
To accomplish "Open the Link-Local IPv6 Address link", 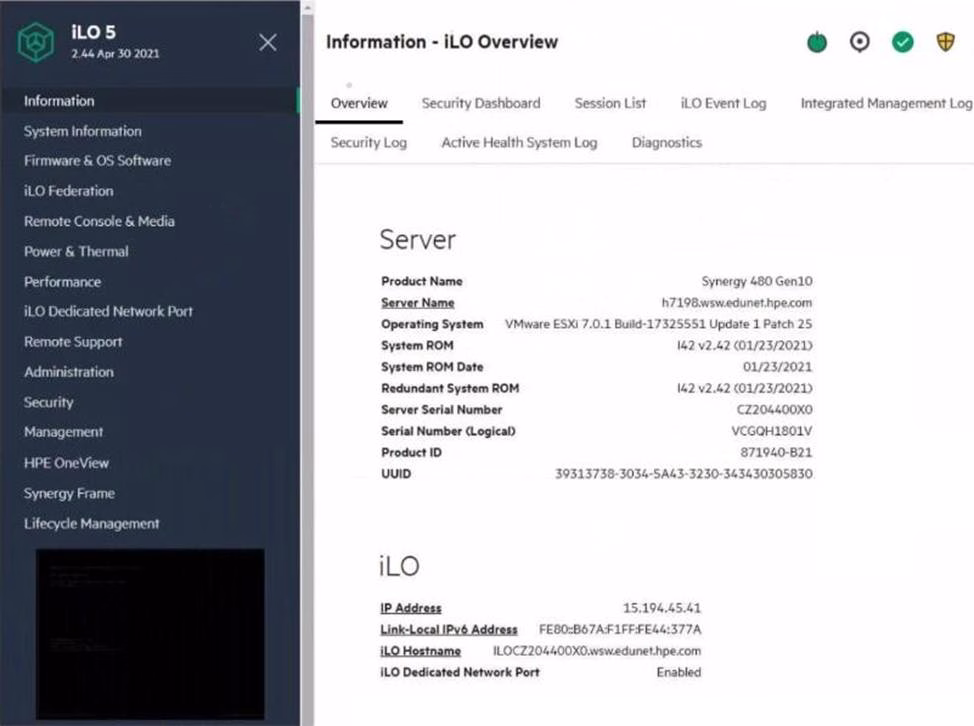I will click(449, 630).
